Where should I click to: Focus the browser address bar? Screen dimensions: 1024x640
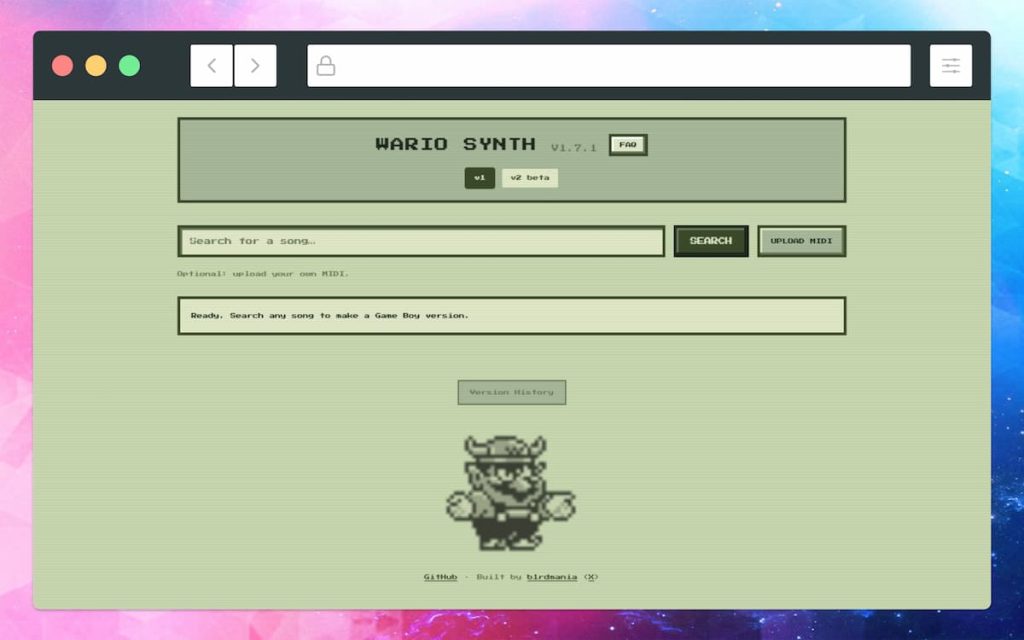click(x=609, y=65)
